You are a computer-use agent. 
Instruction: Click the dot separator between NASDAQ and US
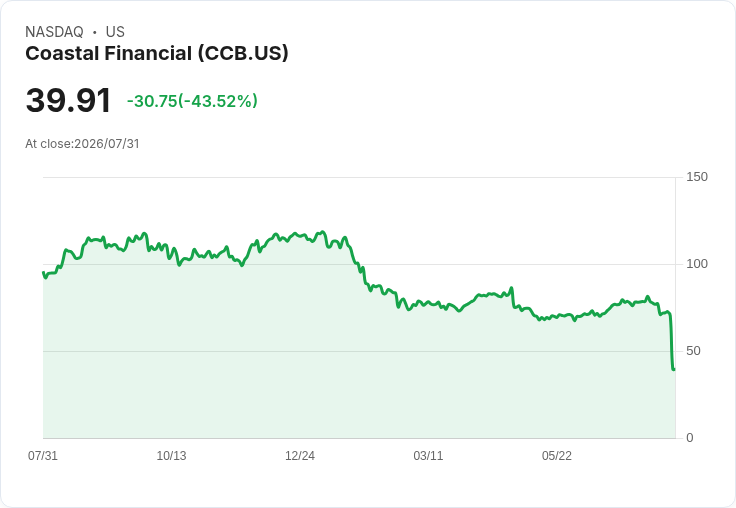[95, 32]
